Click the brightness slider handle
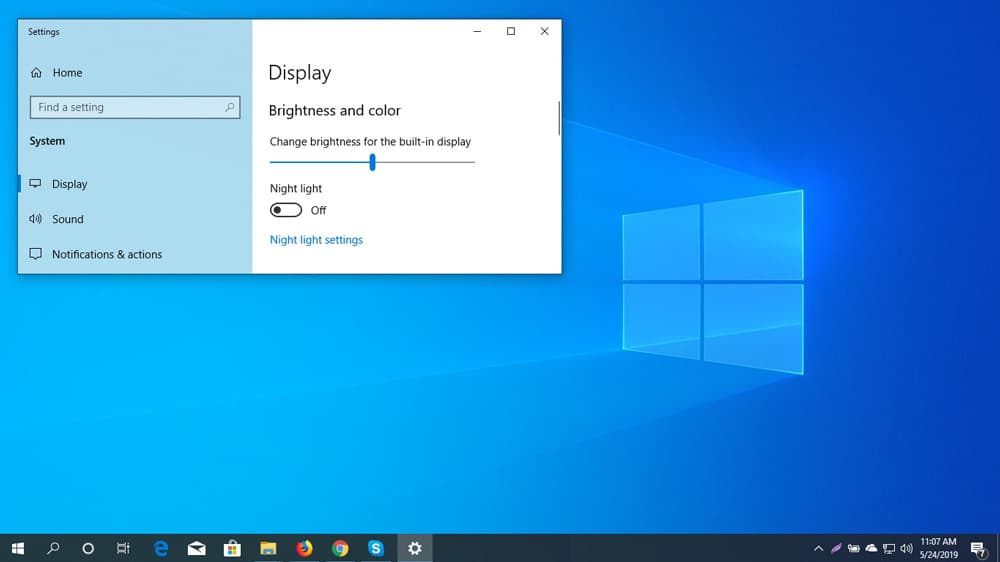Viewport: 1000px width, 562px height. tap(372, 162)
